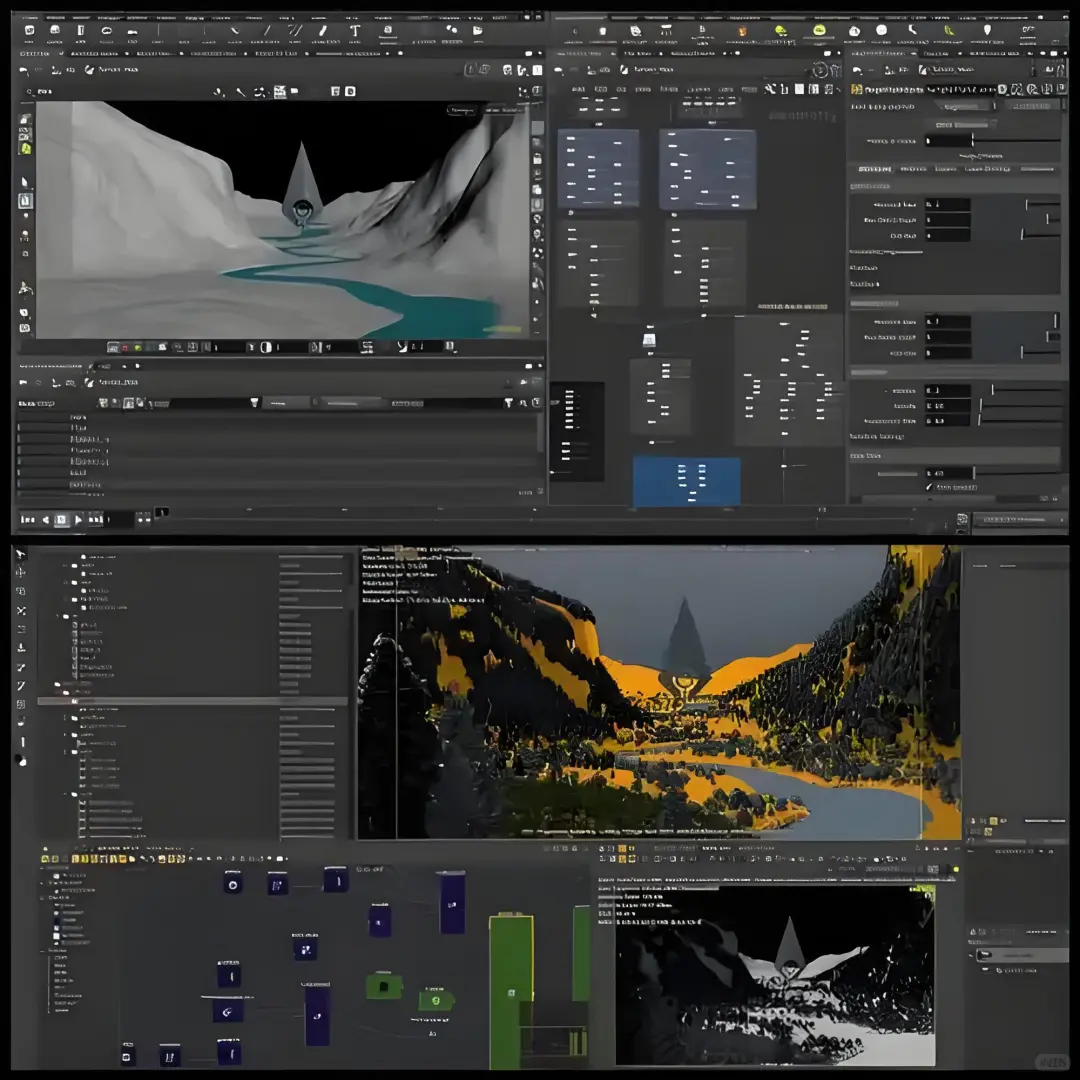Click the download-arrow icon in lower left sidebar
Screen dimensions: 1080x1080
pyautogui.click(x=21, y=648)
